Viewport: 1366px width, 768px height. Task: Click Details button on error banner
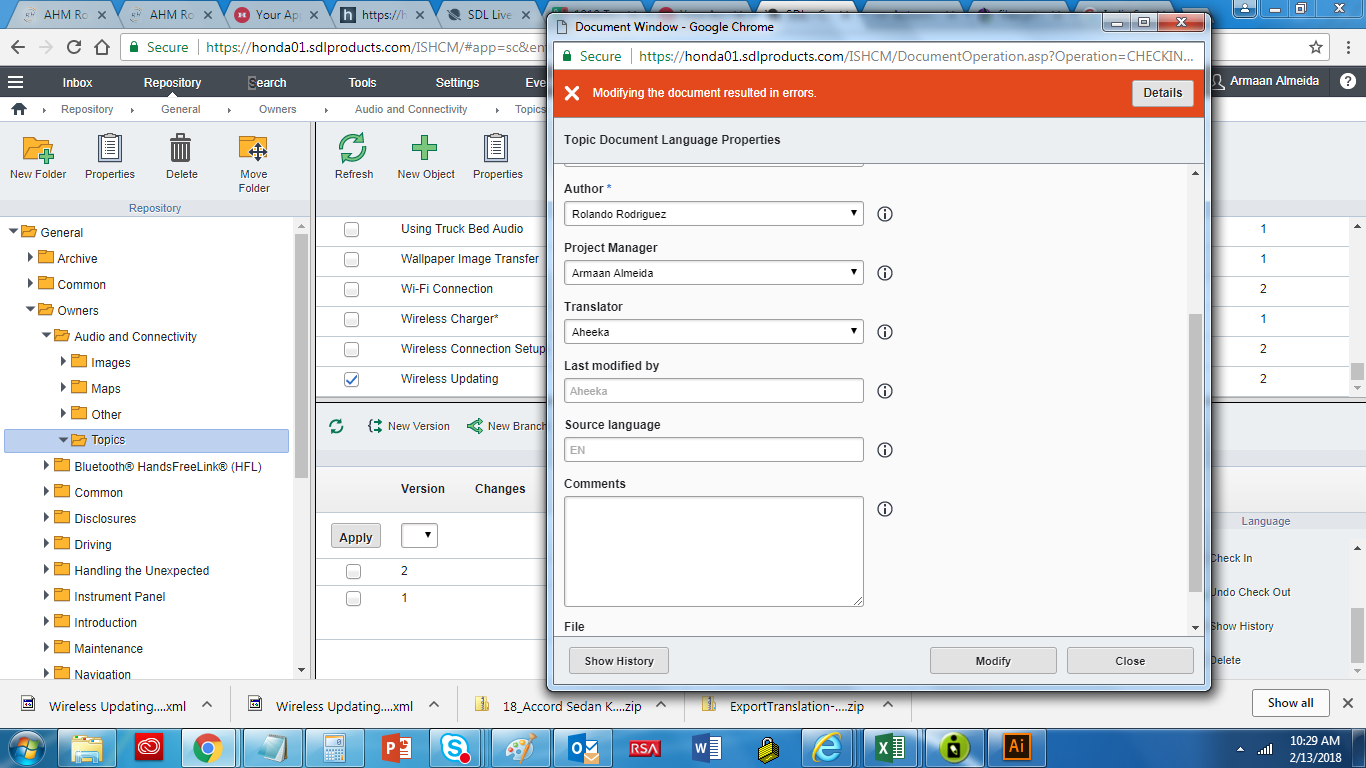[x=1162, y=93]
